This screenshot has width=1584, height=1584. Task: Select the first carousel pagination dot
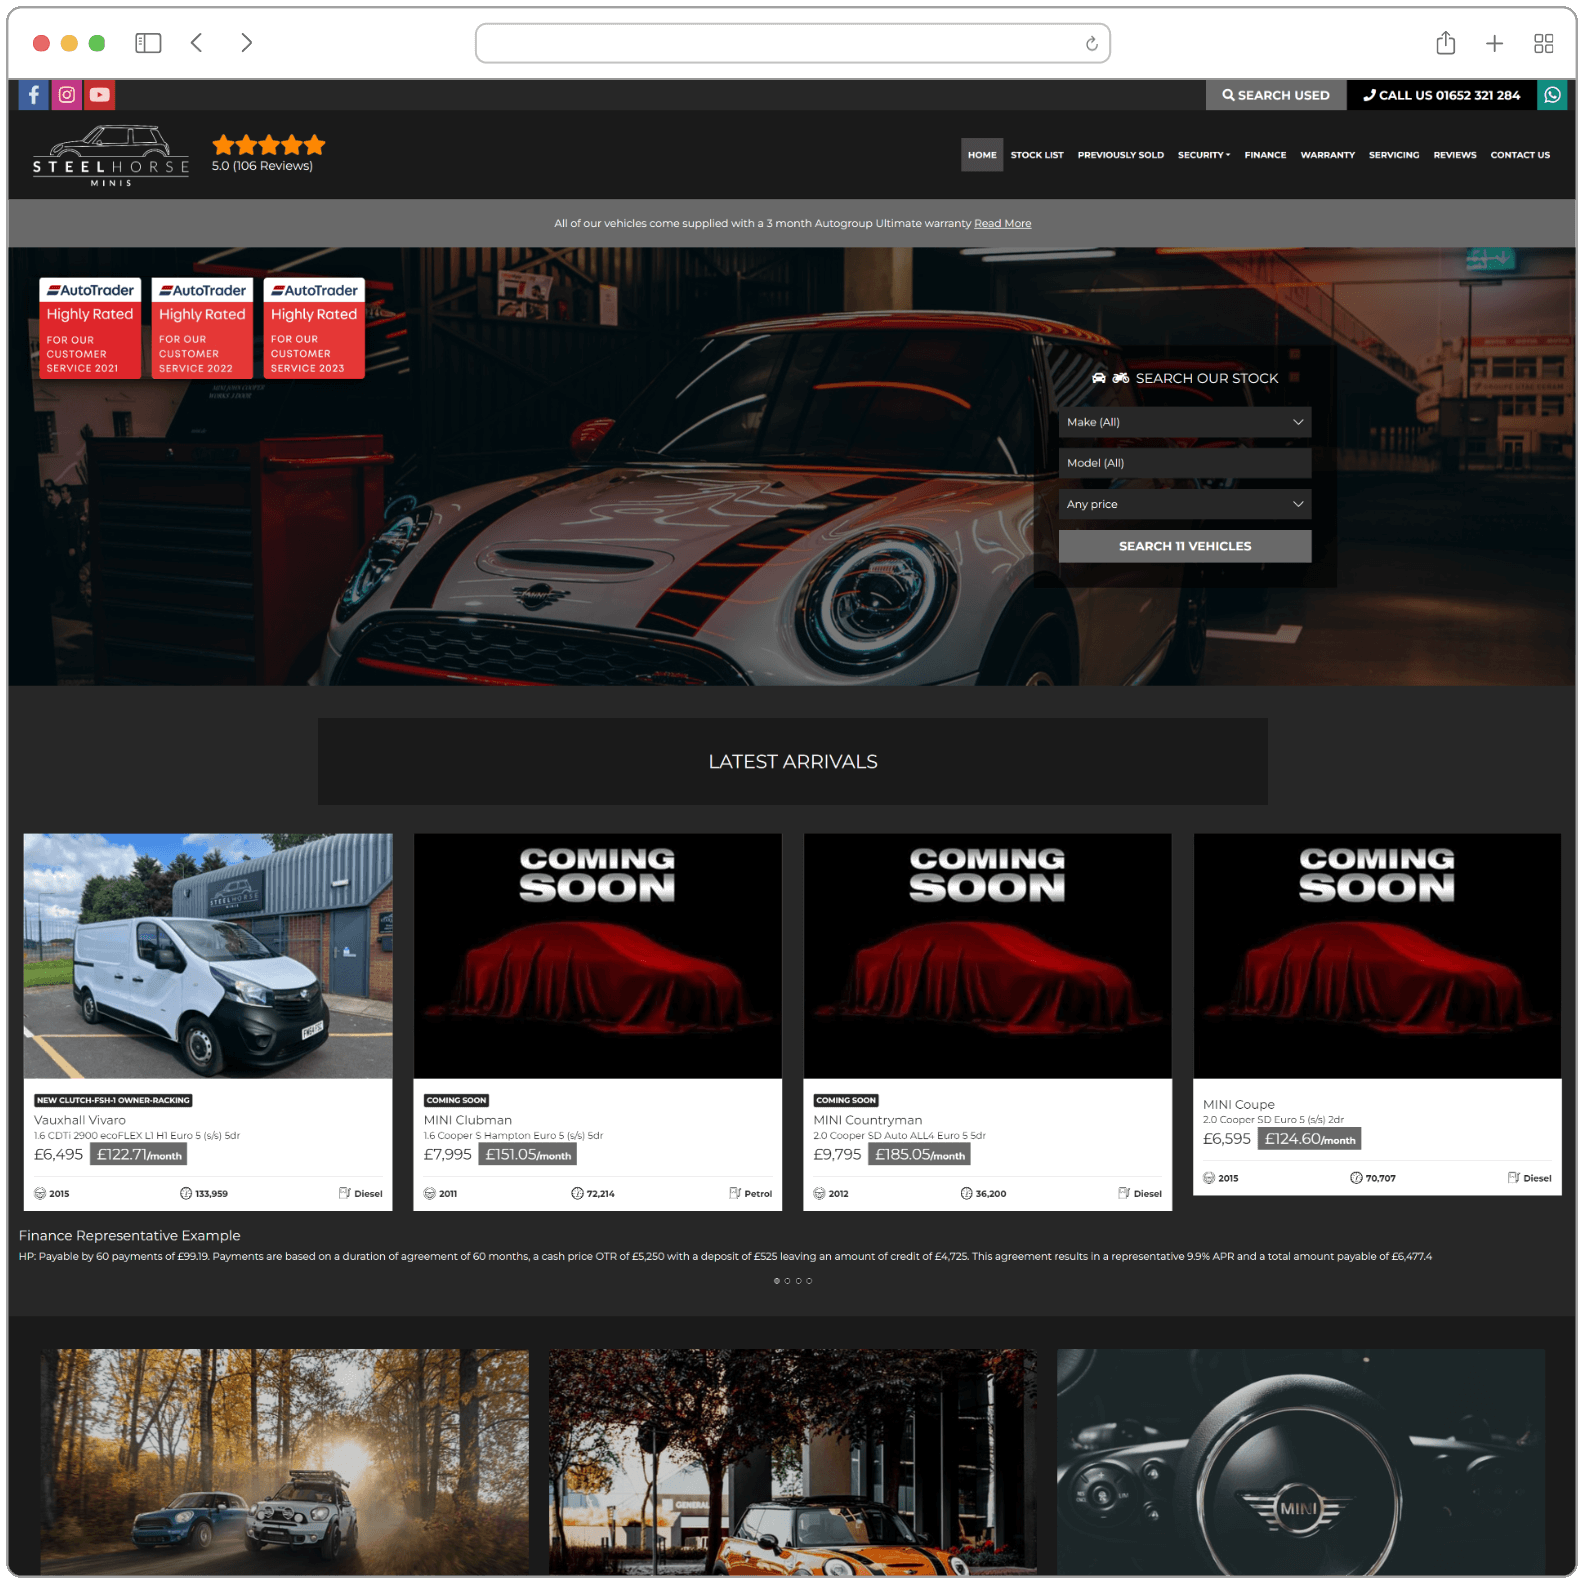pos(777,1281)
